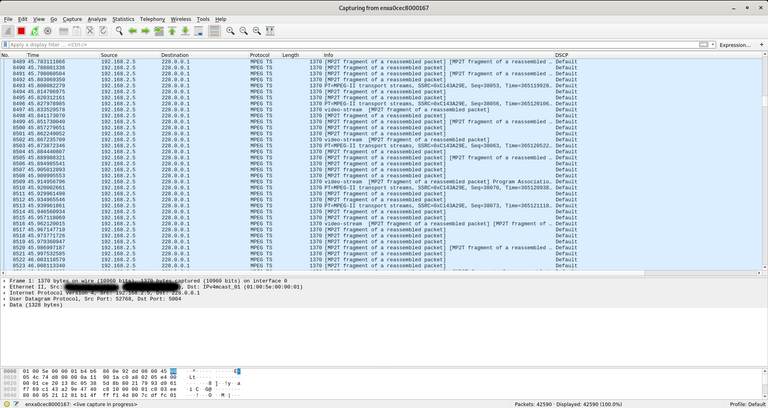Restart the current capture
The height and width of the screenshot is (408, 768).
(x=34, y=31)
